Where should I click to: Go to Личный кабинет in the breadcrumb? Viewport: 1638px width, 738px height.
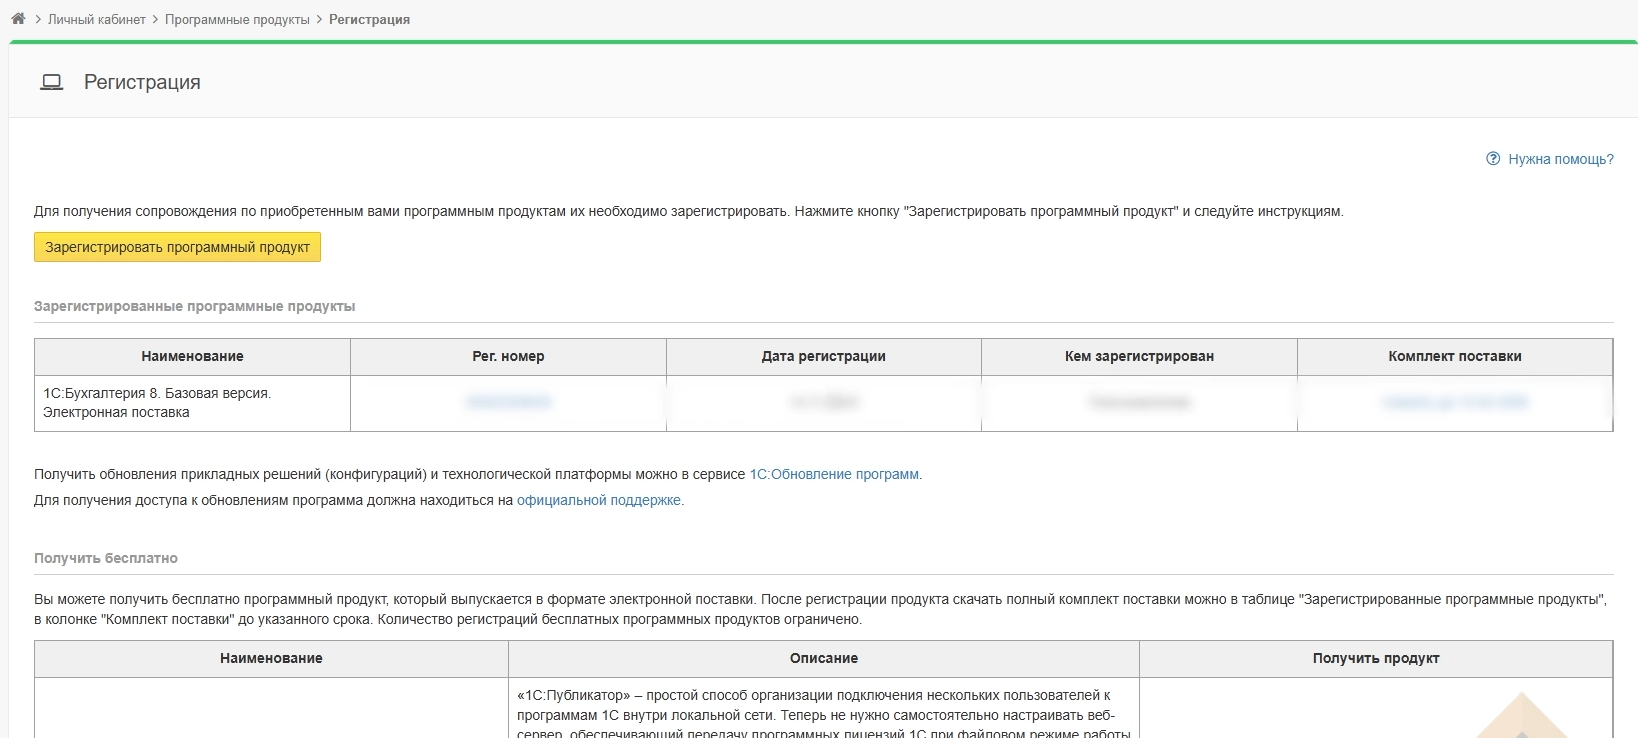coord(97,20)
